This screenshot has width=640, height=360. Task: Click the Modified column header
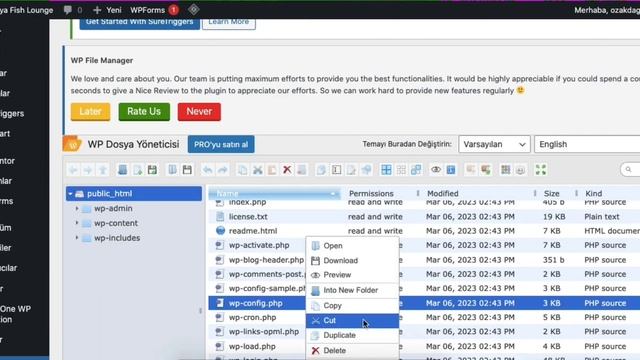pyautogui.click(x=443, y=194)
